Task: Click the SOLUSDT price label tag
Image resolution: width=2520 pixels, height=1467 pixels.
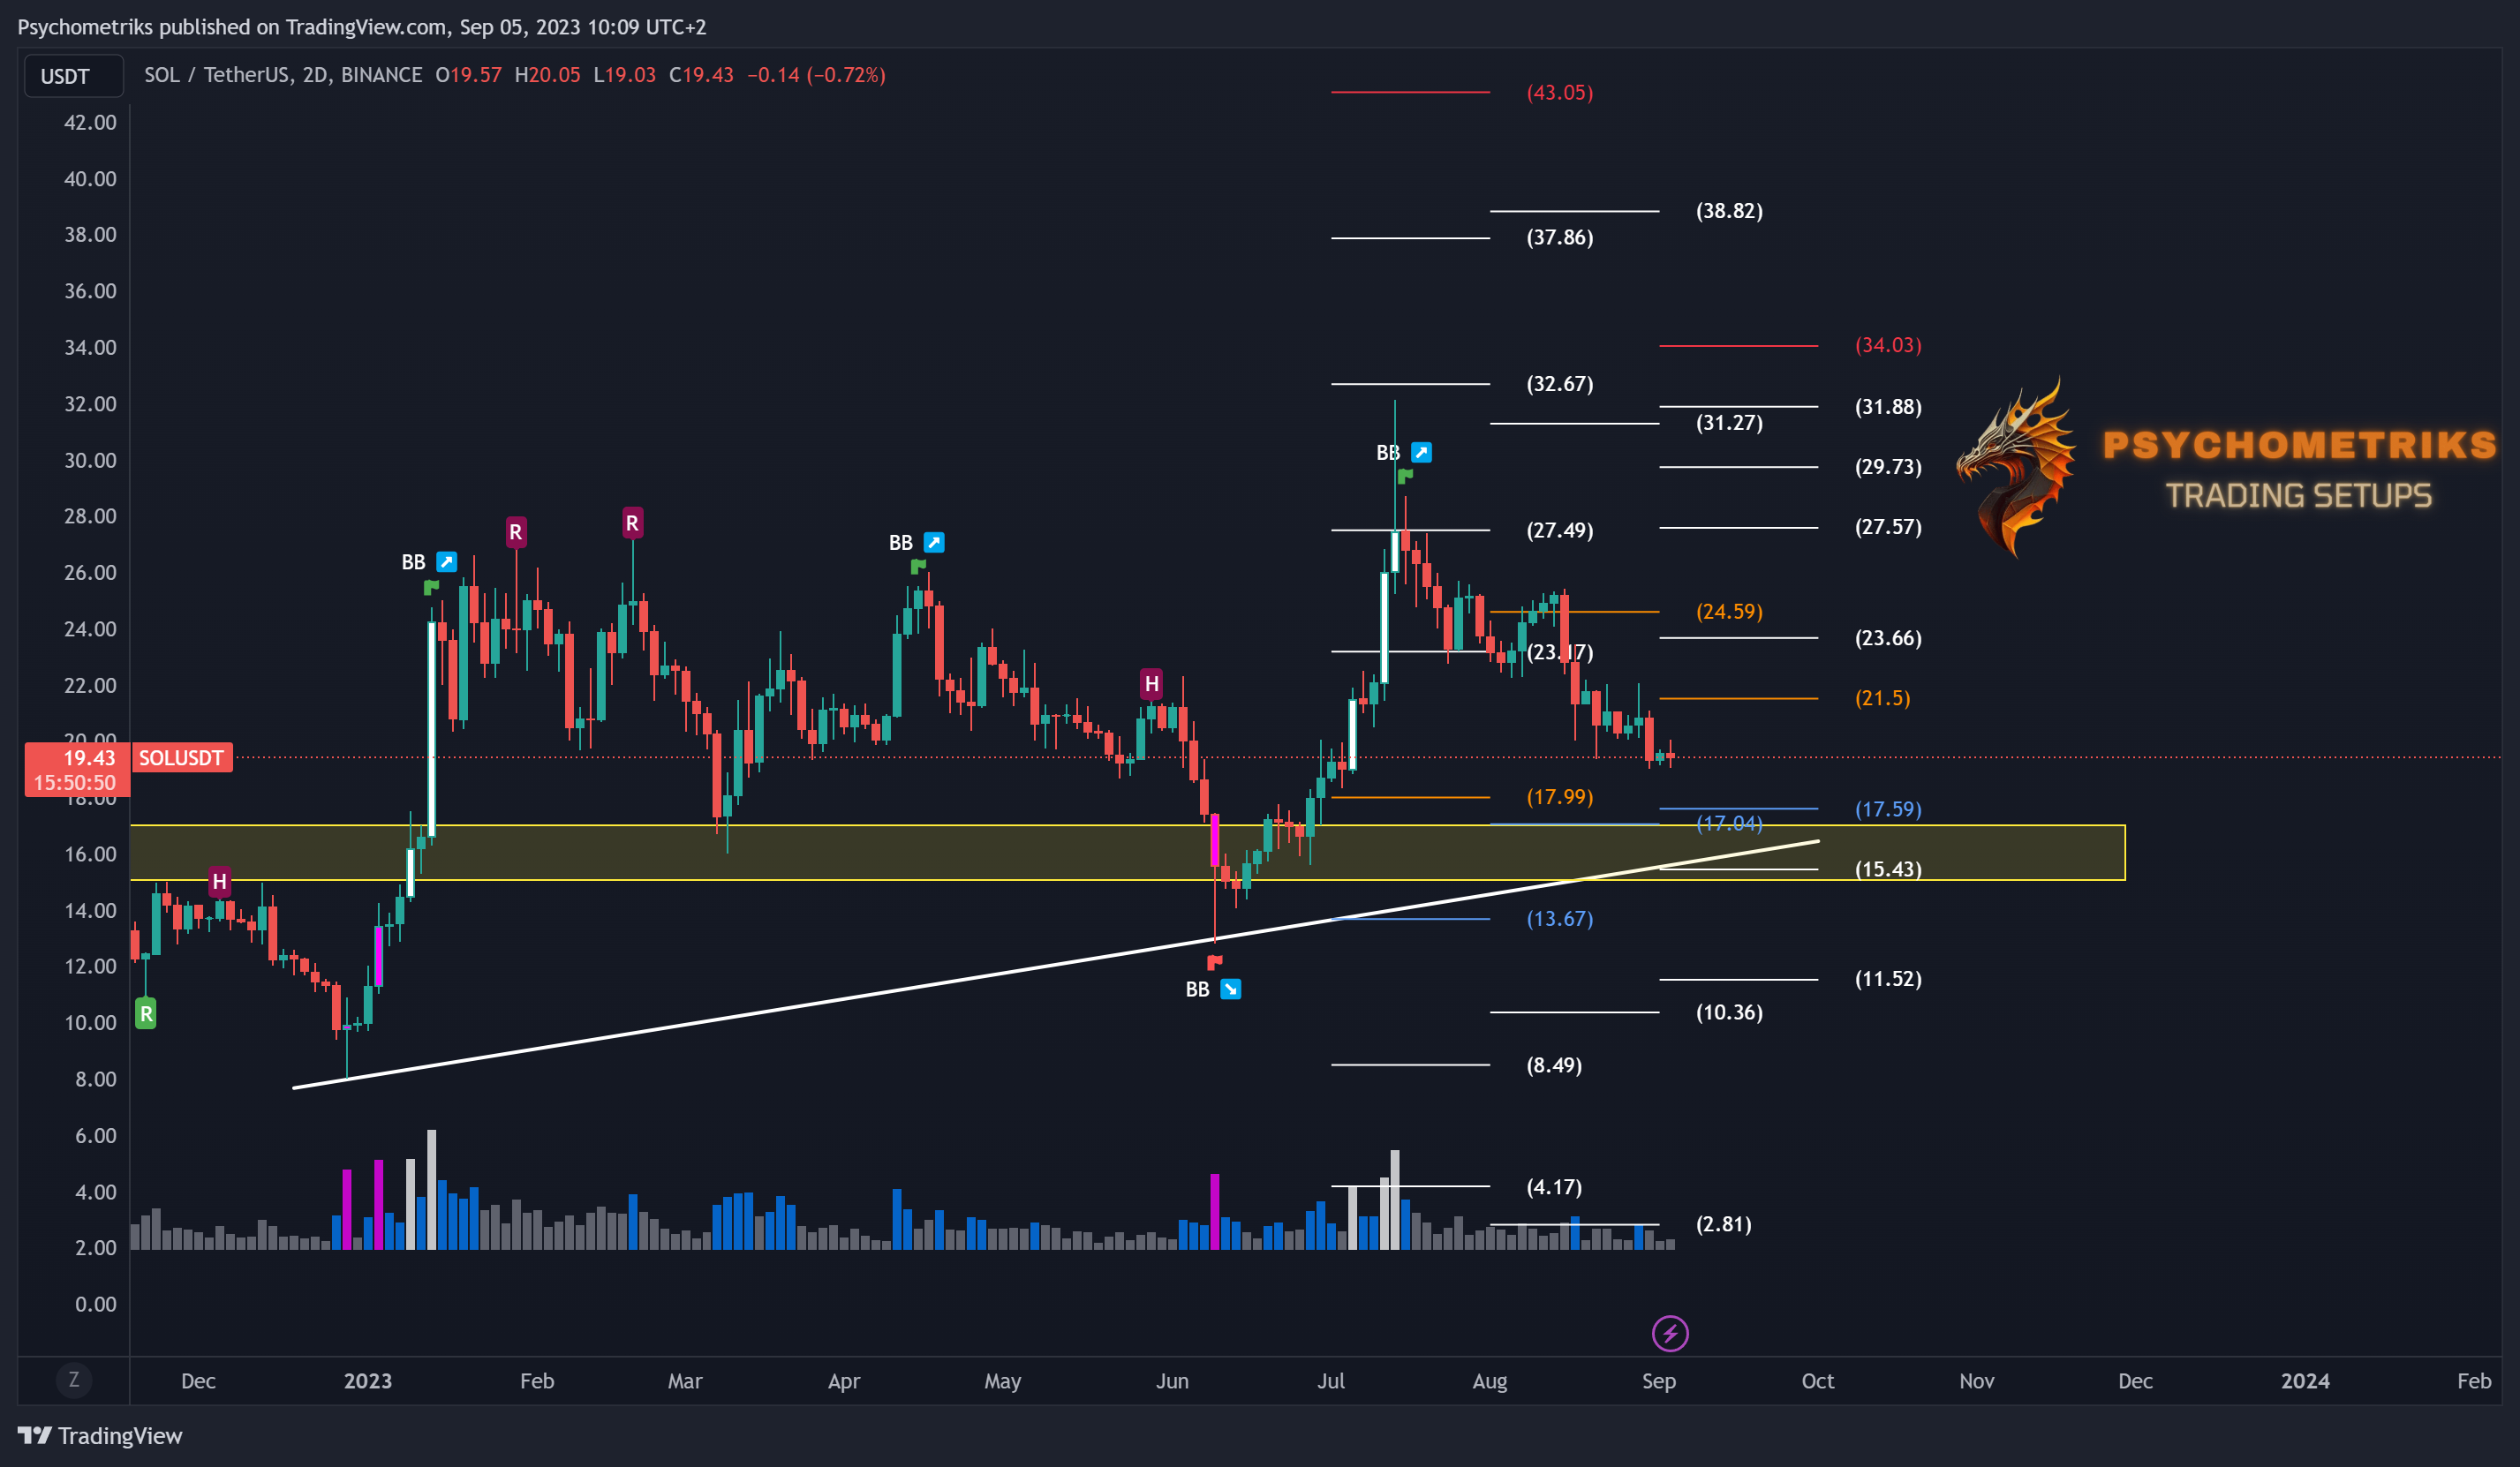Action: click(181, 757)
